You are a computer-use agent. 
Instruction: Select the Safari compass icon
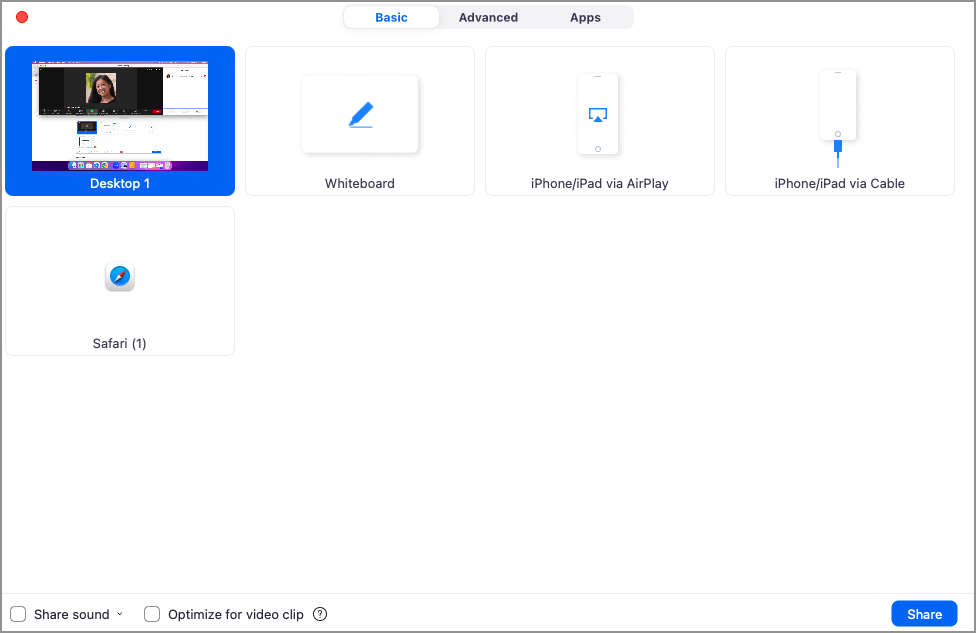[120, 277]
